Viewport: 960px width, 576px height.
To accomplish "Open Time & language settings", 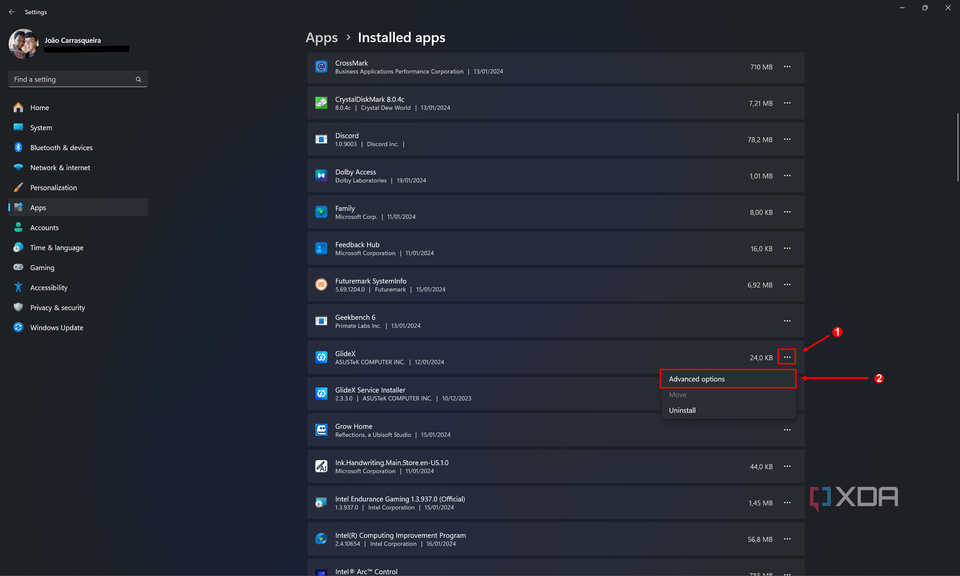I will tap(78, 247).
